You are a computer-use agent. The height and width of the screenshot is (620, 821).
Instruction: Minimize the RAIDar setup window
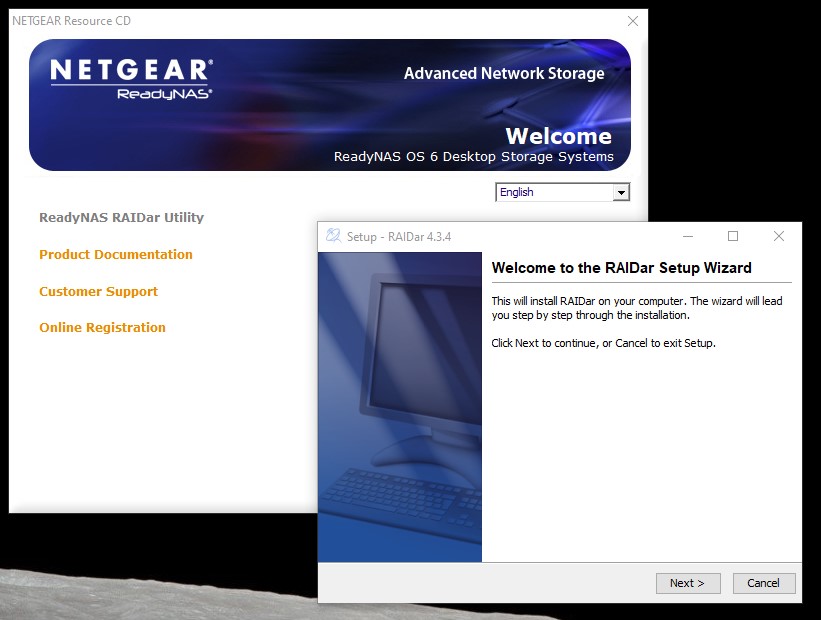coord(687,236)
